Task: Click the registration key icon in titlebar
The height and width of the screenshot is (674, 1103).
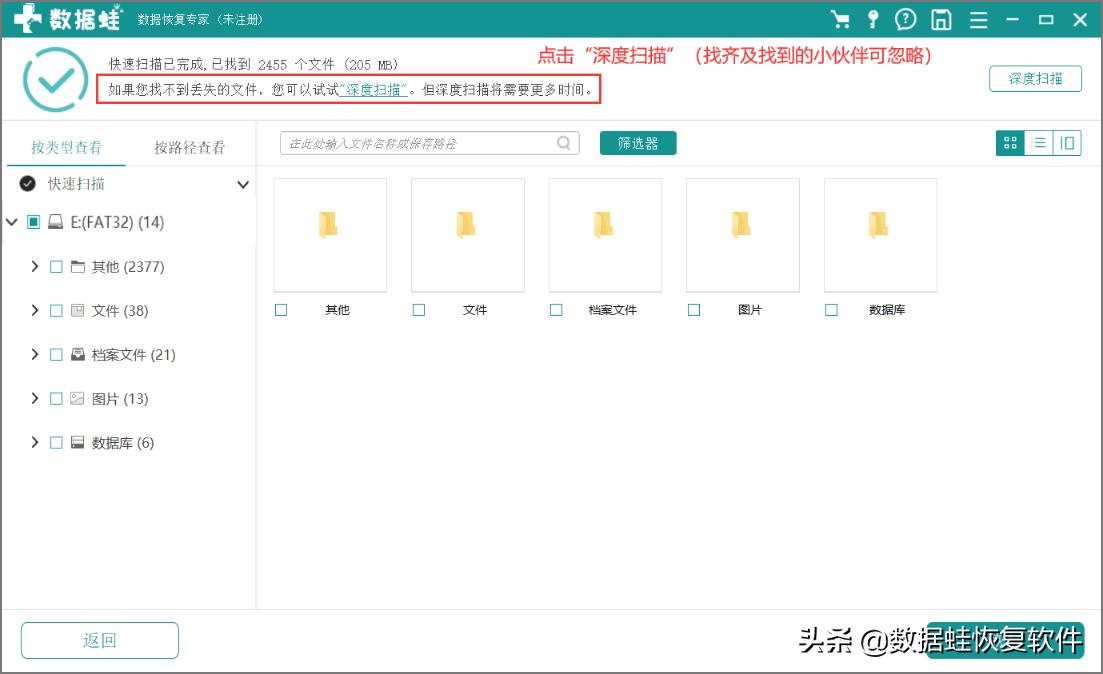Action: (873, 19)
